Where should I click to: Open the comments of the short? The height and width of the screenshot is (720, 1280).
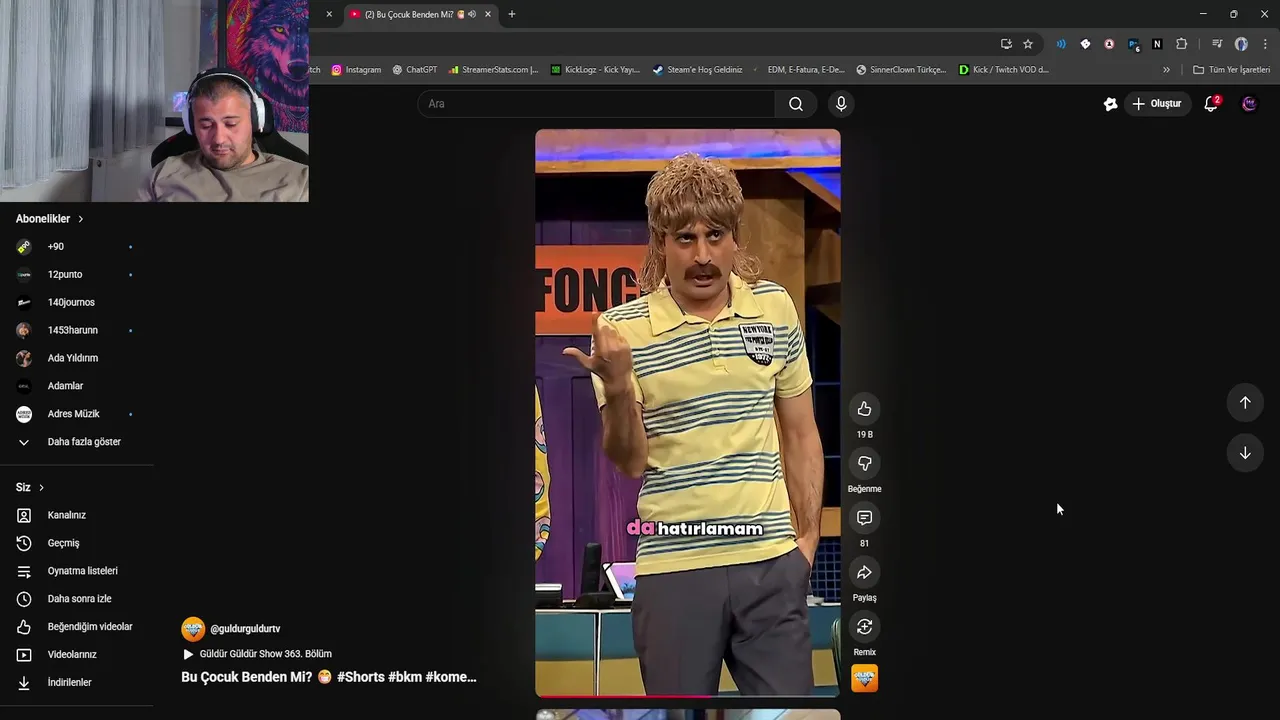click(x=864, y=518)
